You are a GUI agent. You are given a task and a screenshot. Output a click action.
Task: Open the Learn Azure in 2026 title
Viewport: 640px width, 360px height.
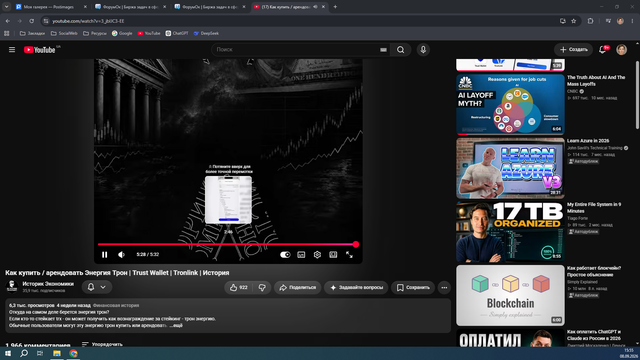(x=588, y=140)
